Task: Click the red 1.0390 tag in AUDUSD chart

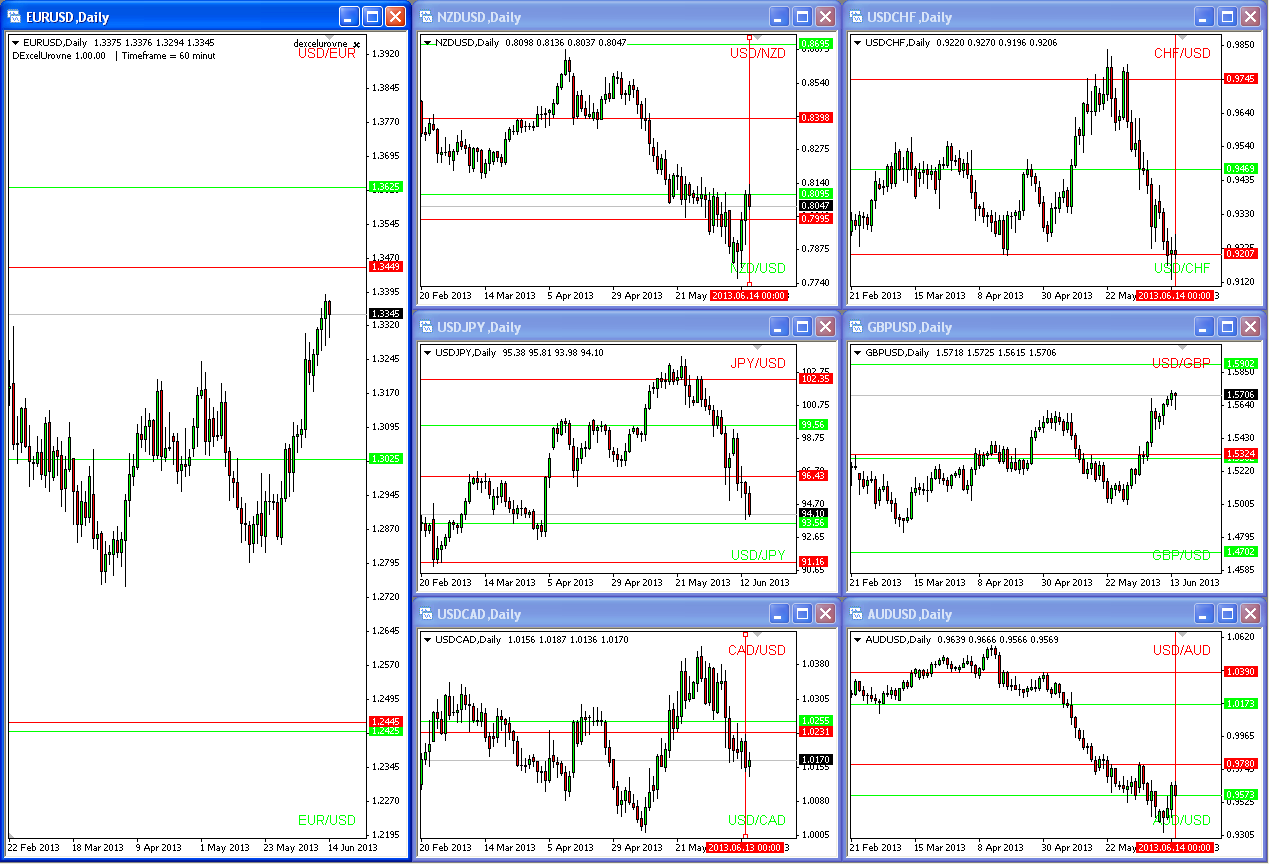Action: (x=1240, y=672)
